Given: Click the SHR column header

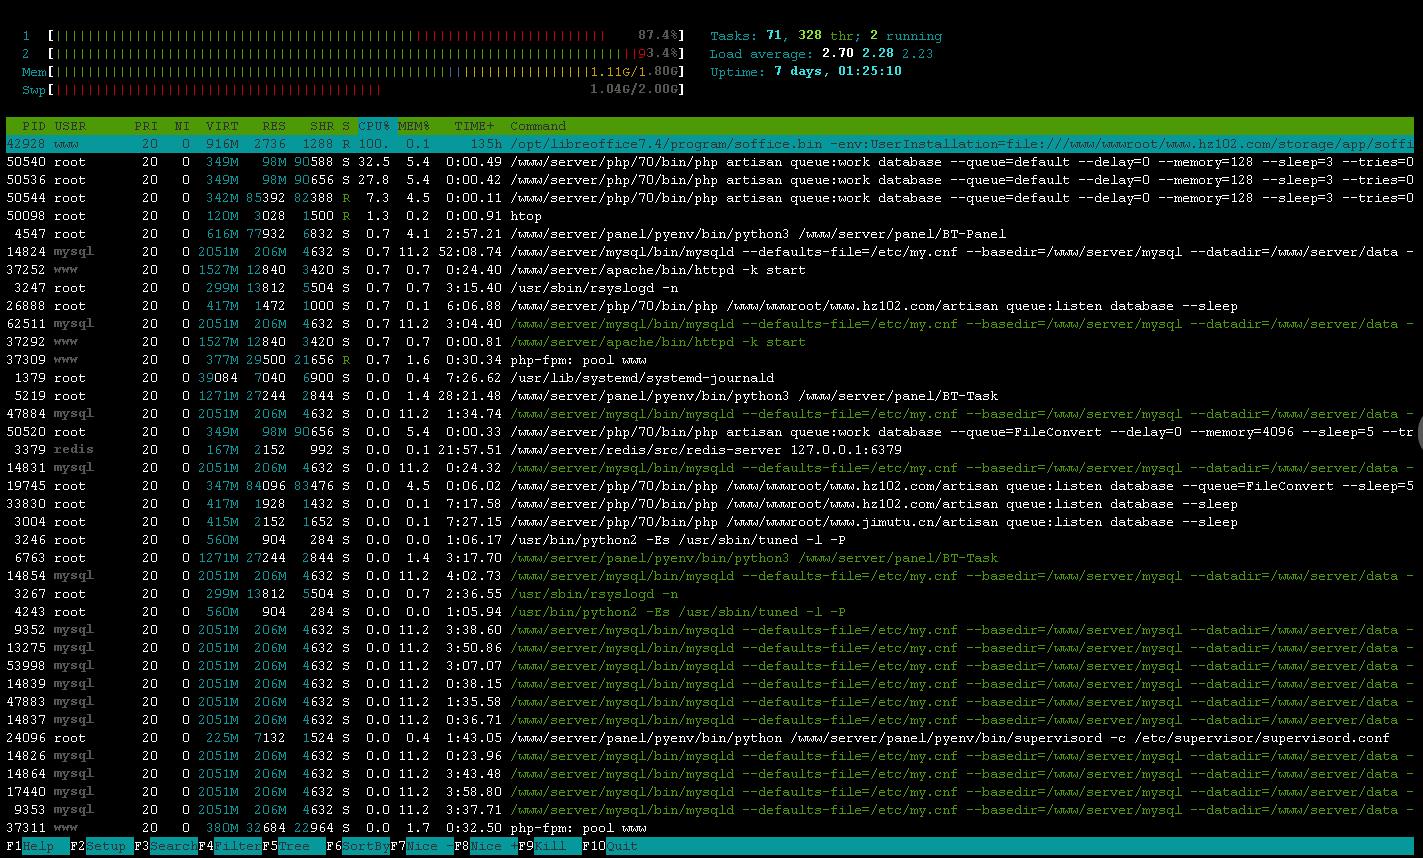Looking at the screenshot, I should point(322,126).
